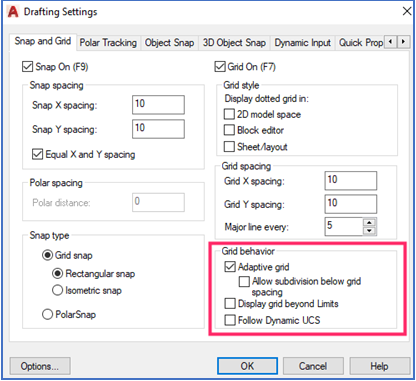Choose Isometric snap option
Viewport: 416px width, 381px height.
coord(57,290)
